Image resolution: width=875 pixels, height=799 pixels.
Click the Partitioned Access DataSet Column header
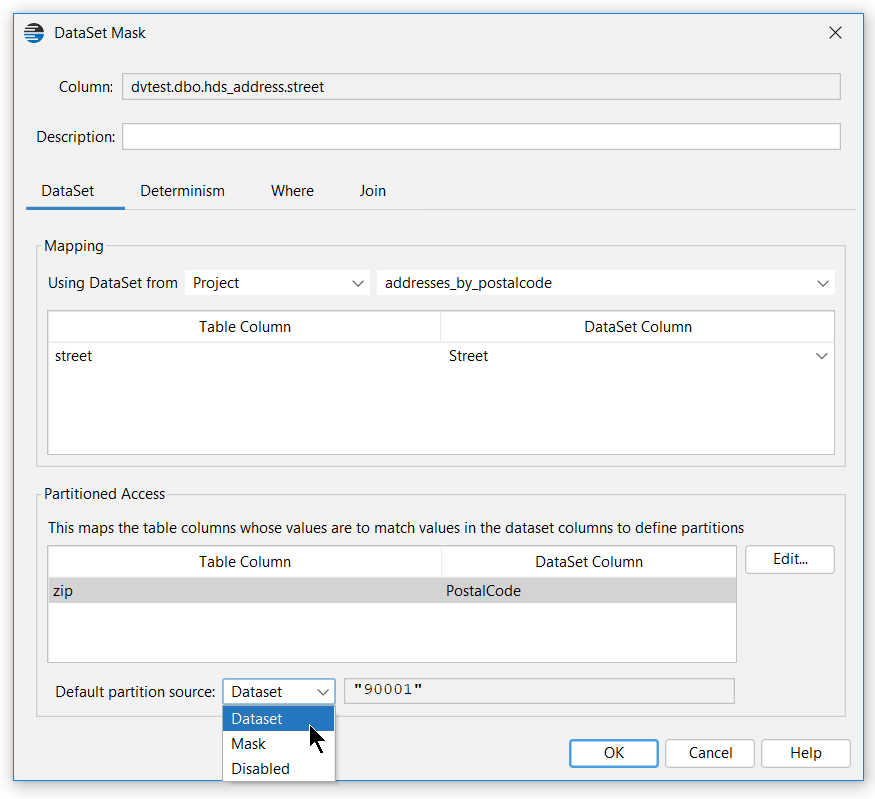[x=589, y=562]
